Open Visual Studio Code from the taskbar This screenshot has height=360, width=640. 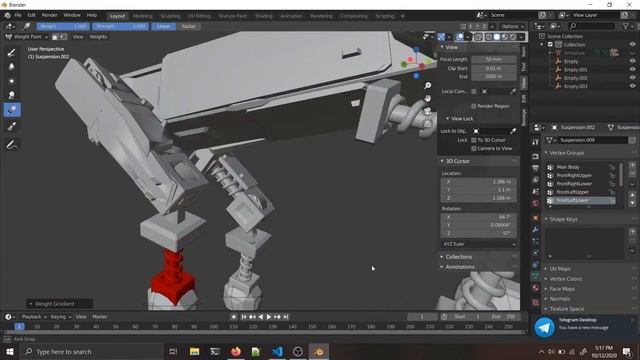tap(277, 351)
